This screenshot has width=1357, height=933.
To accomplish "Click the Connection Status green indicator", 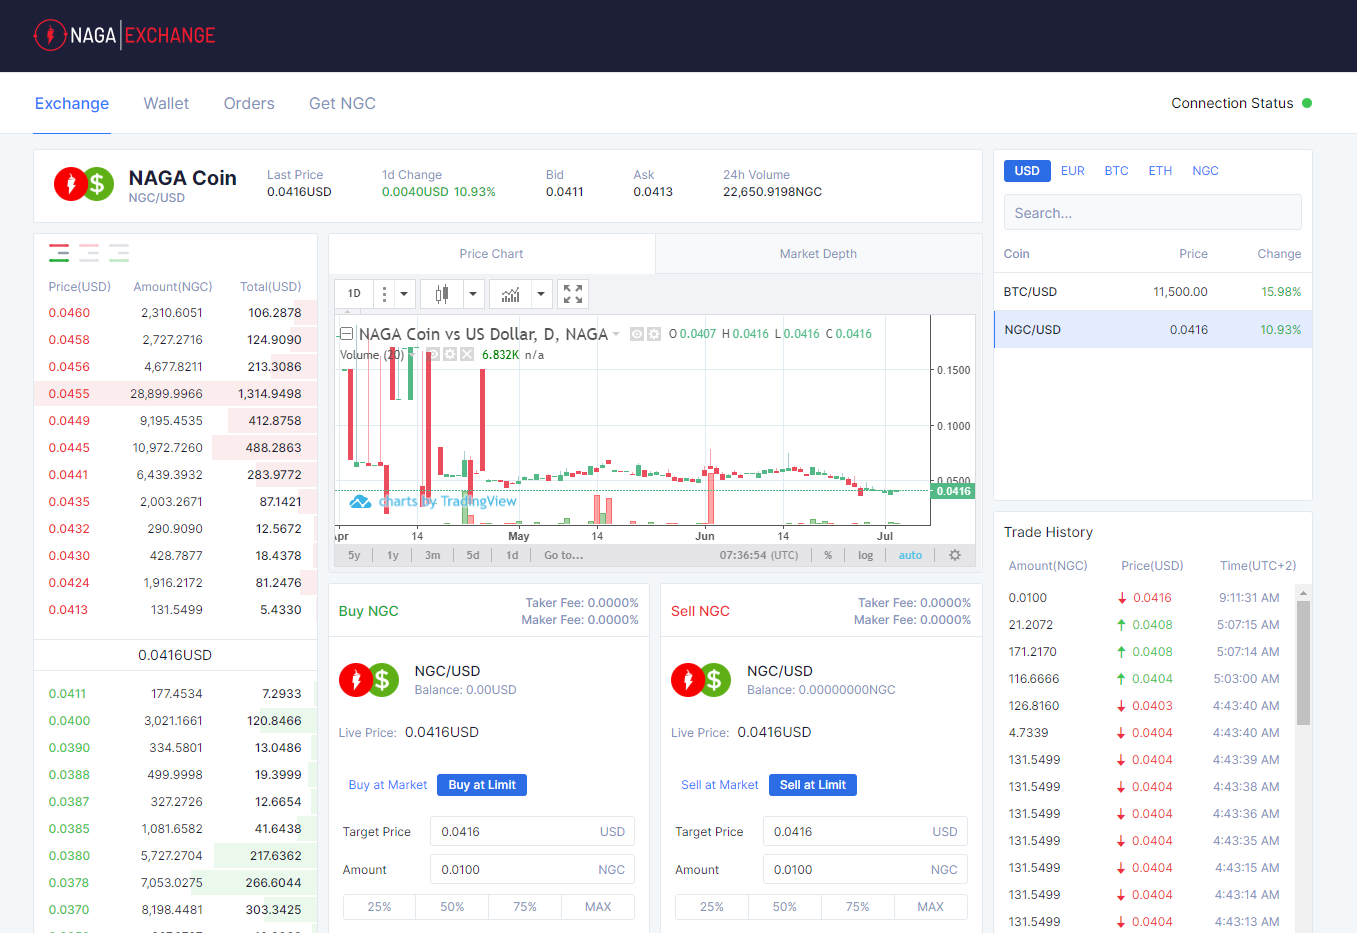I will pos(1307,103).
